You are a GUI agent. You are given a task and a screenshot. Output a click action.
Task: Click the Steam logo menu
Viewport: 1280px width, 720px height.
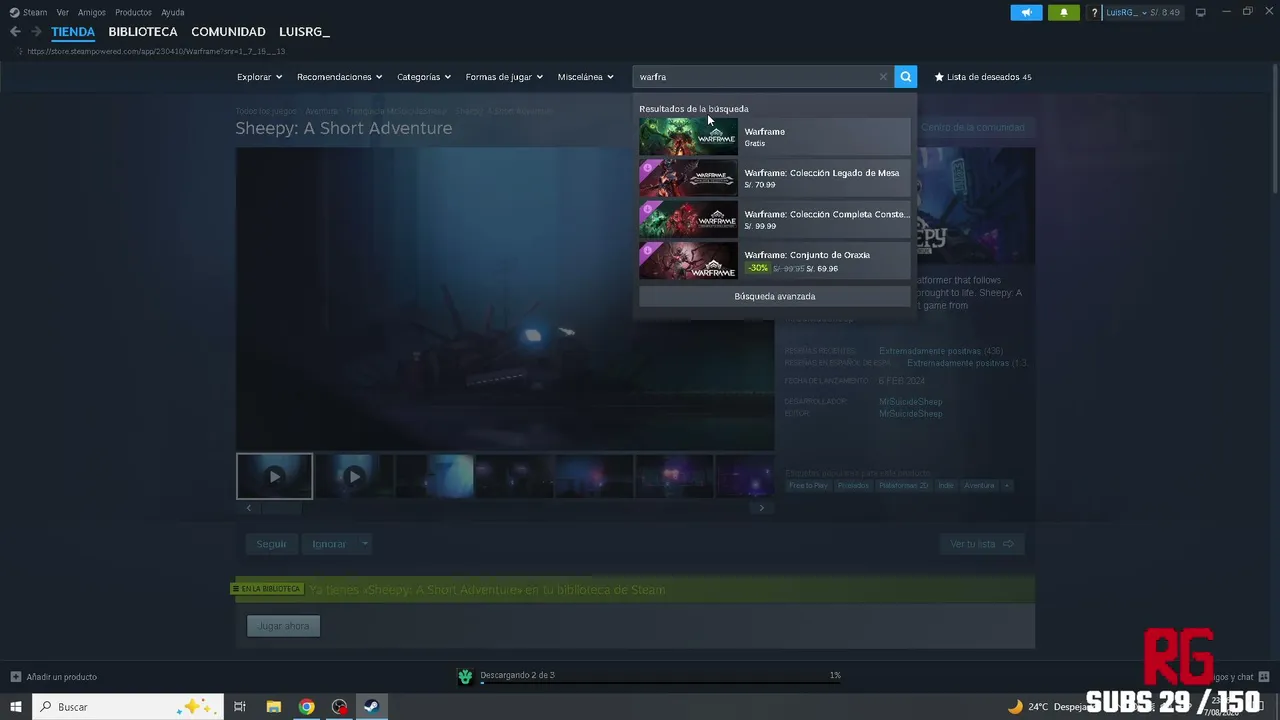[14, 12]
